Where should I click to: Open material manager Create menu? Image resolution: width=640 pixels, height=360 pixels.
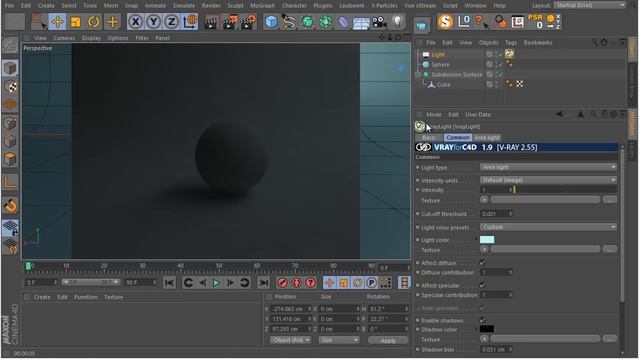pos(42,297)
